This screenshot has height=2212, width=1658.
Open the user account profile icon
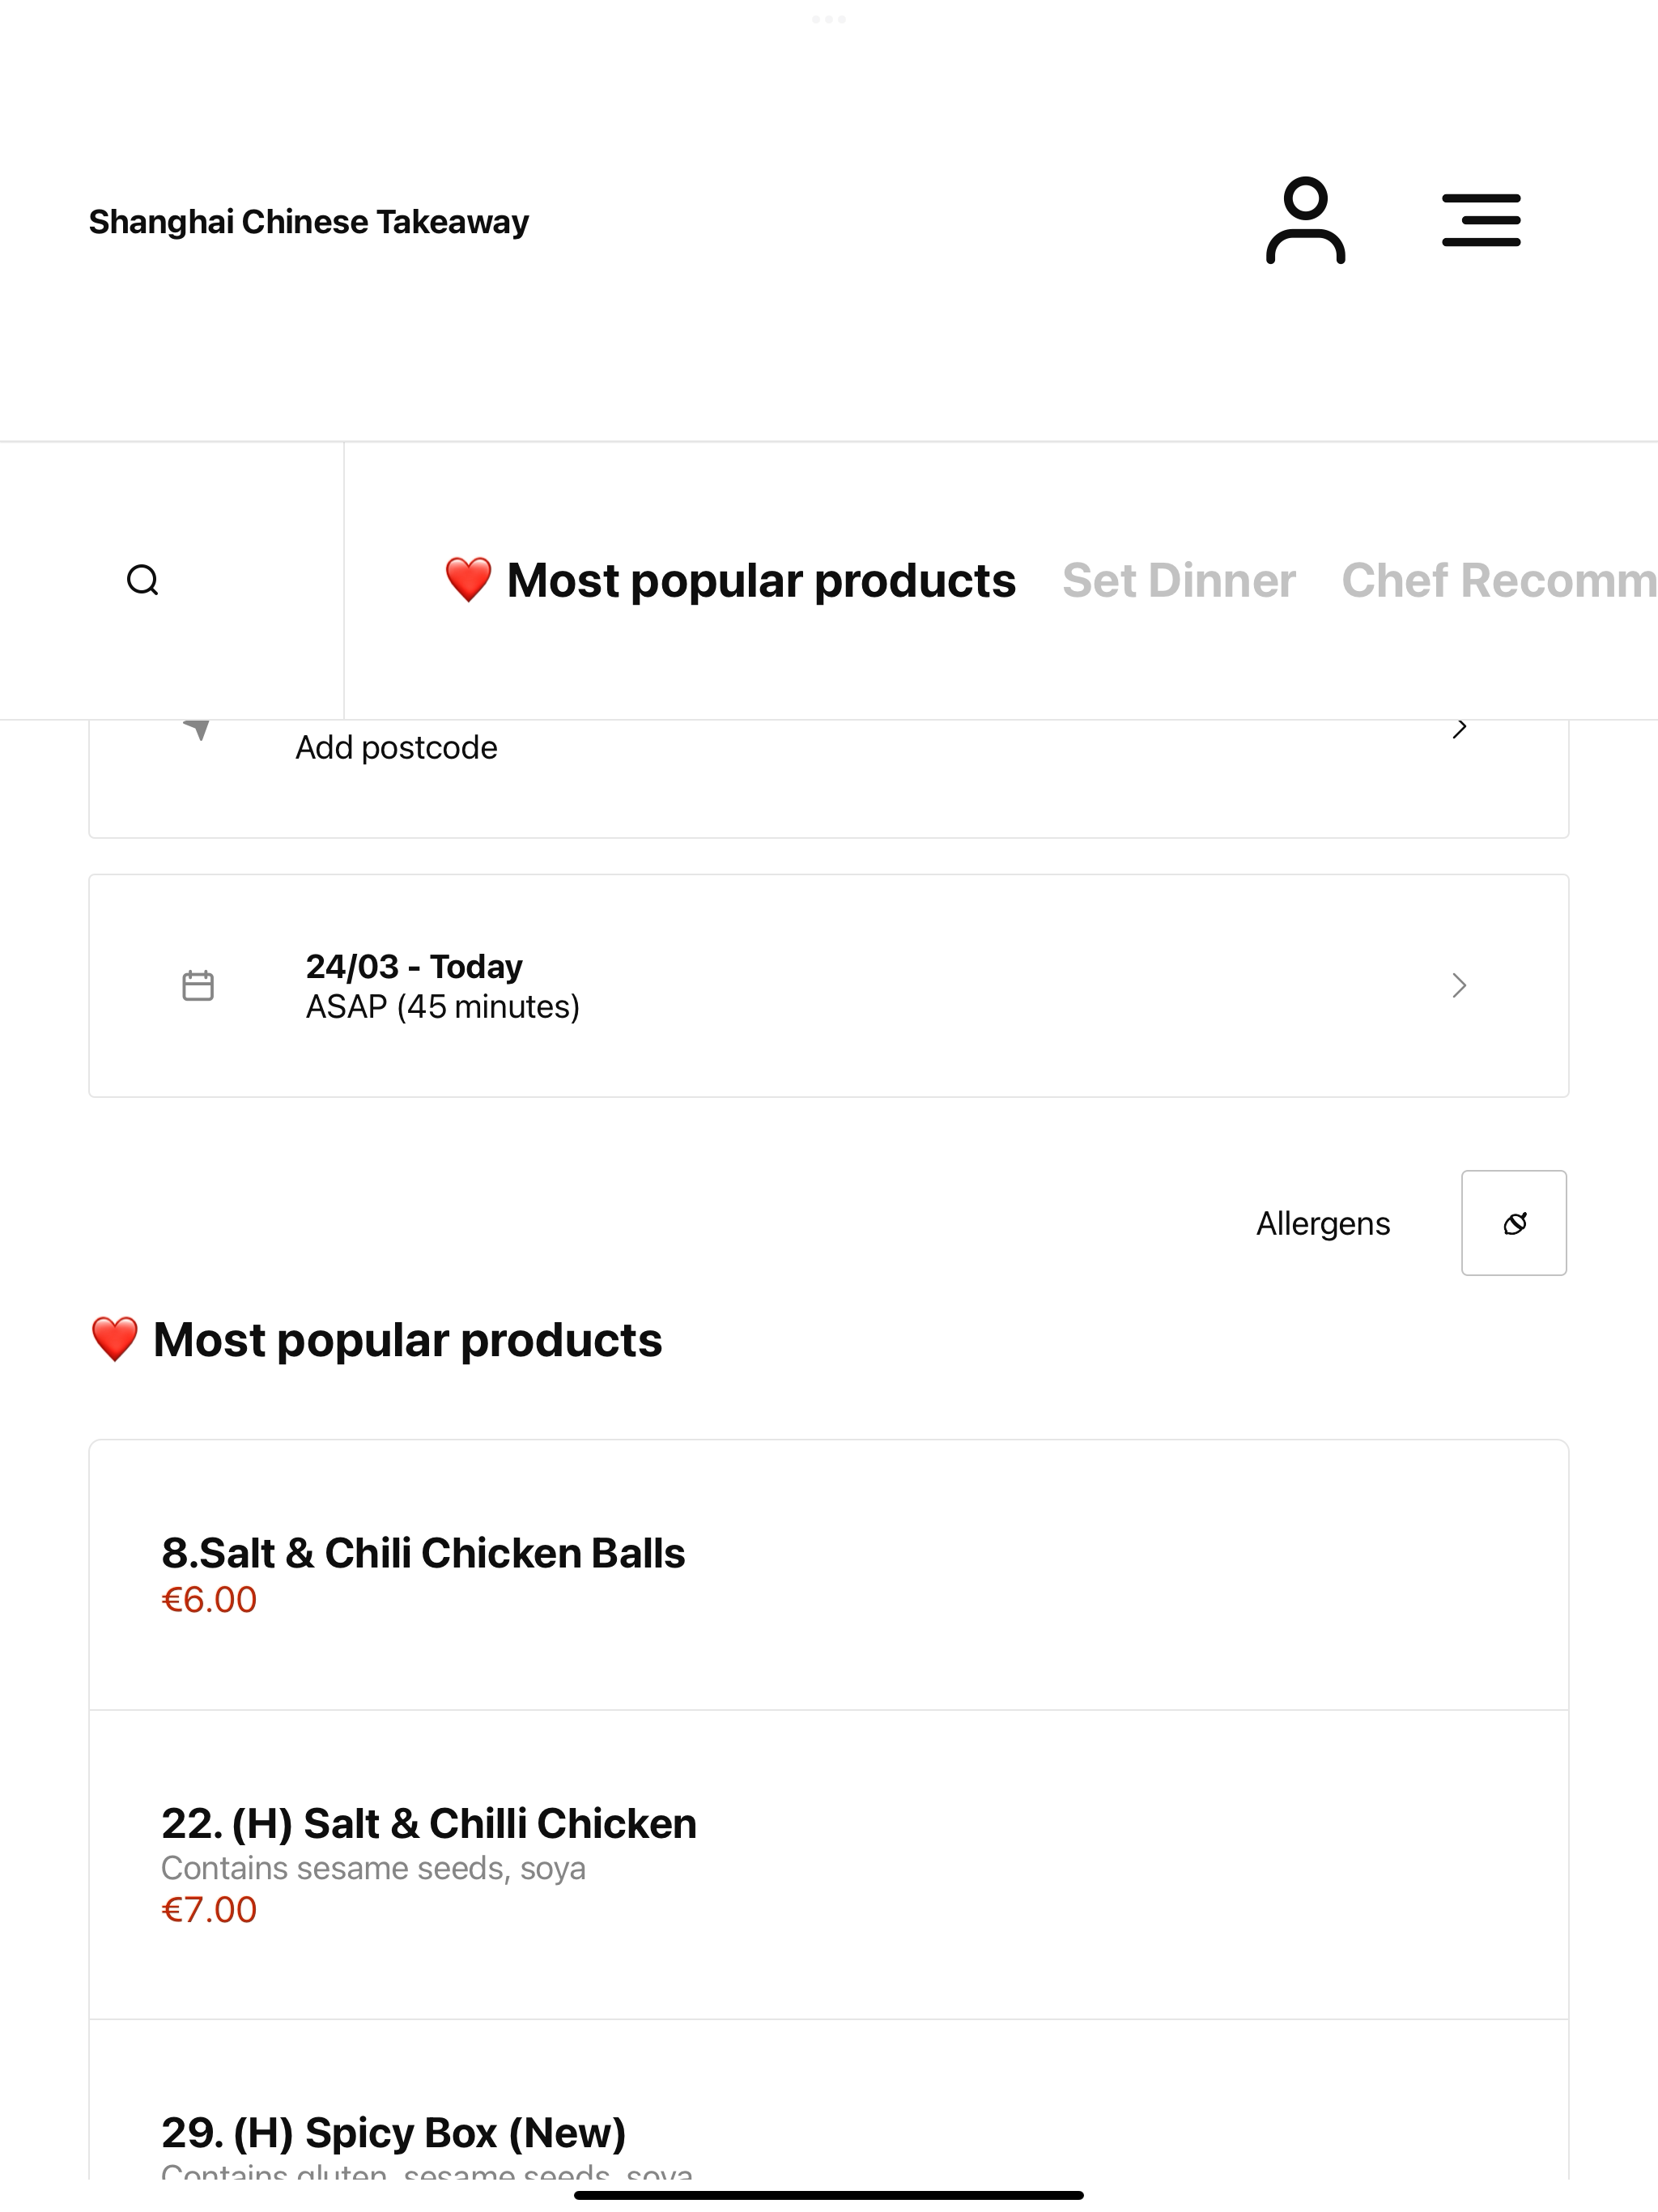tap(1305, 221)
